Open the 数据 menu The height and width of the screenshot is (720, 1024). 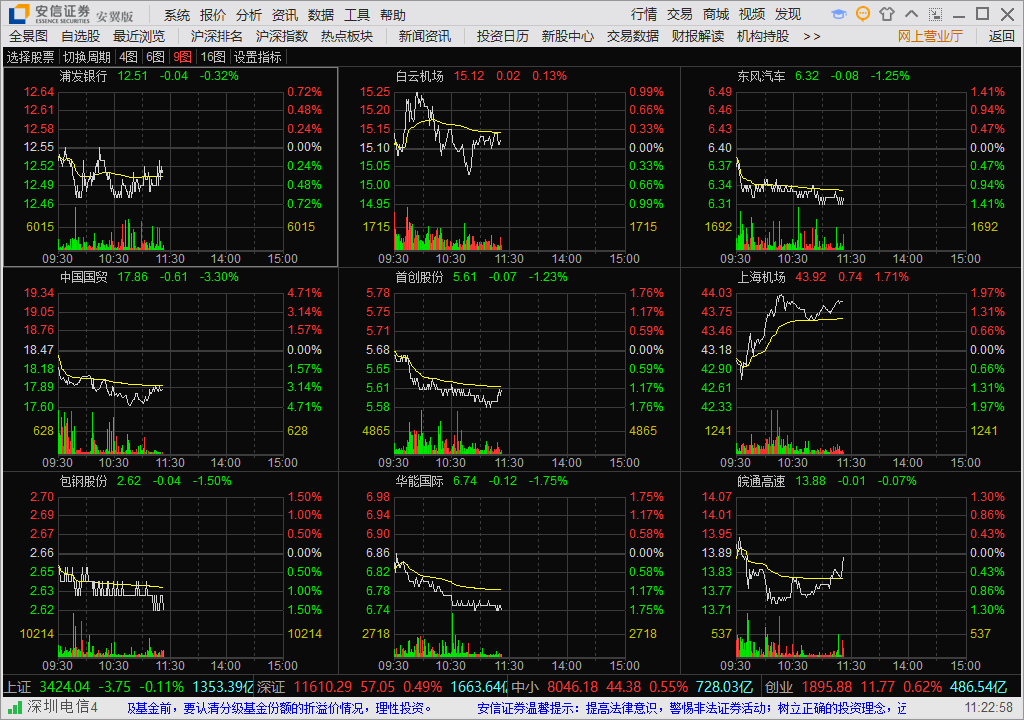point(320,14)
